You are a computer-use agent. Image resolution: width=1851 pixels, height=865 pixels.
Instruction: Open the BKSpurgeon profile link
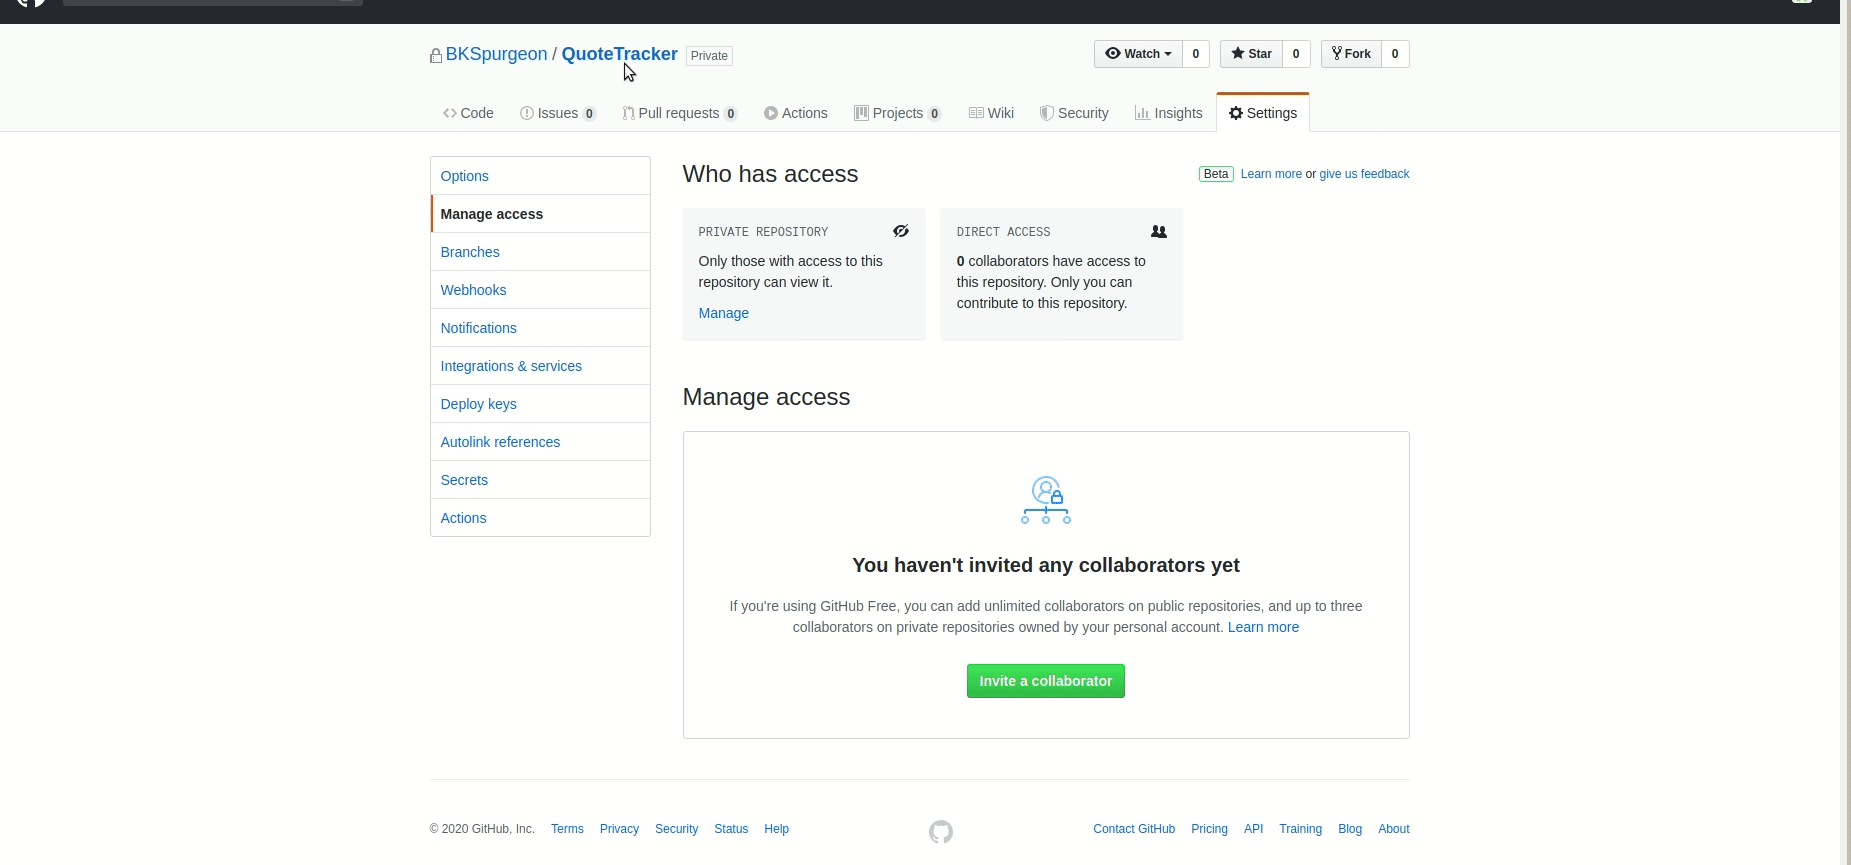click(x=496, y=54)
